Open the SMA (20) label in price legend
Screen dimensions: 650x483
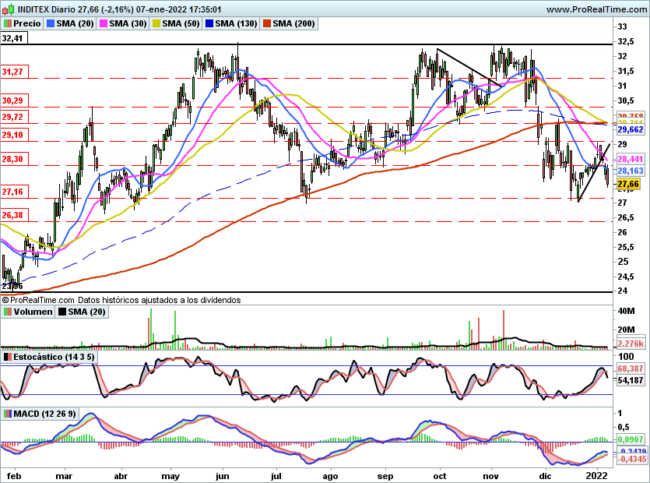pos(75,24)
